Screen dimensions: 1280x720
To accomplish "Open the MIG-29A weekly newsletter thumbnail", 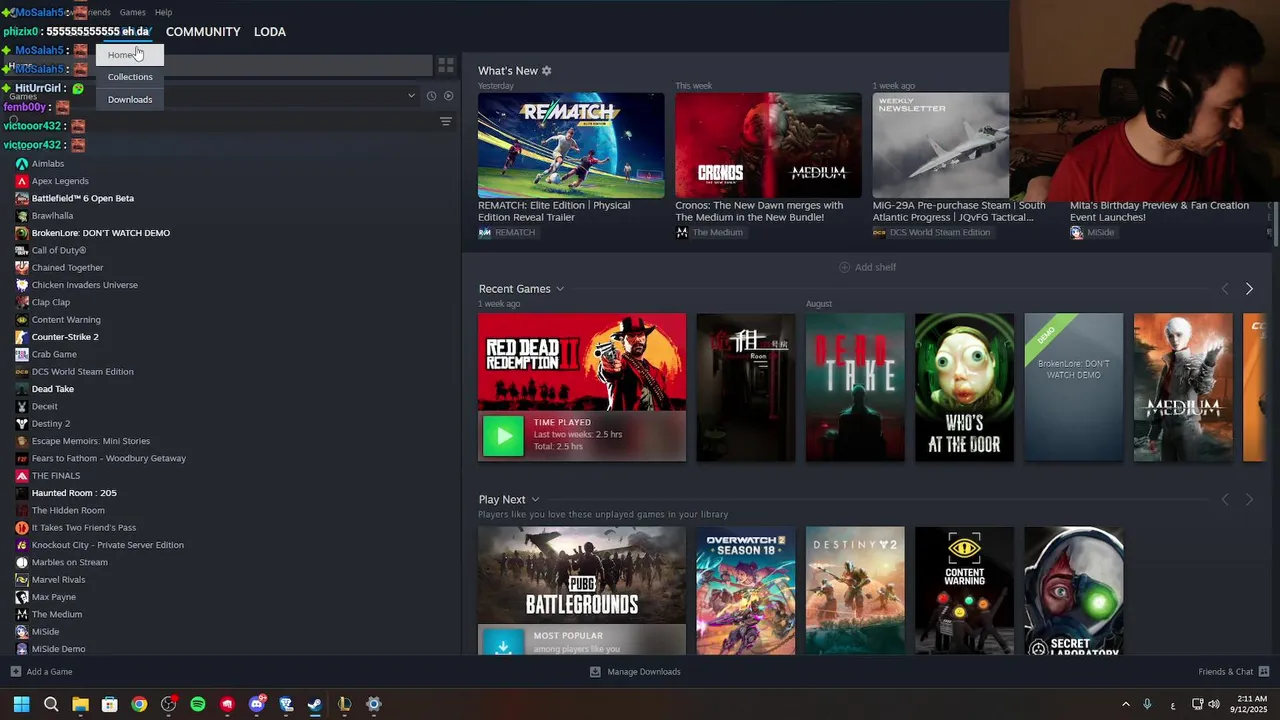I will pyautogui.click(x=941, y=145).
